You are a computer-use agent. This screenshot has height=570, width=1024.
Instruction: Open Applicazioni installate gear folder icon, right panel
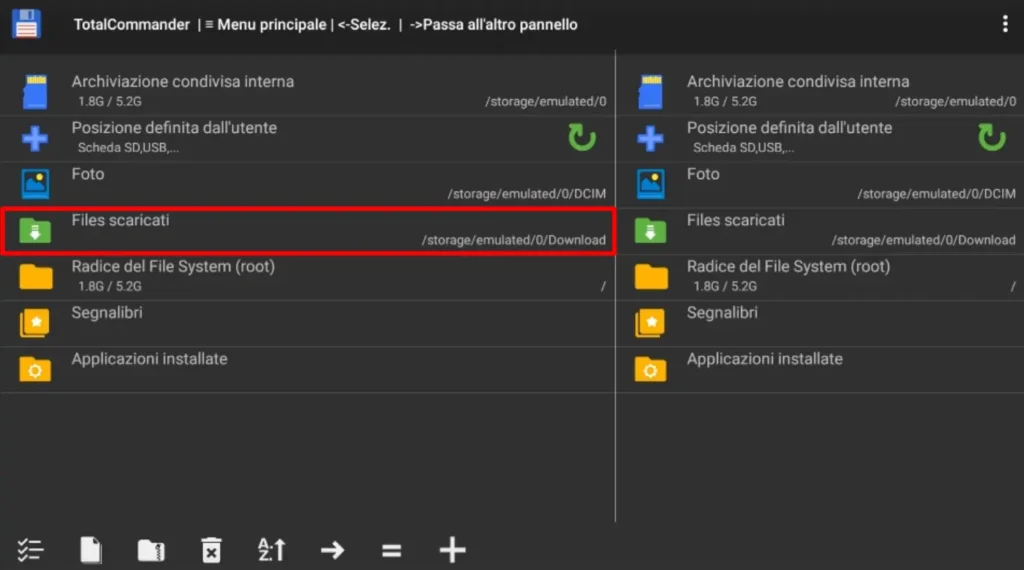(650, 369)
